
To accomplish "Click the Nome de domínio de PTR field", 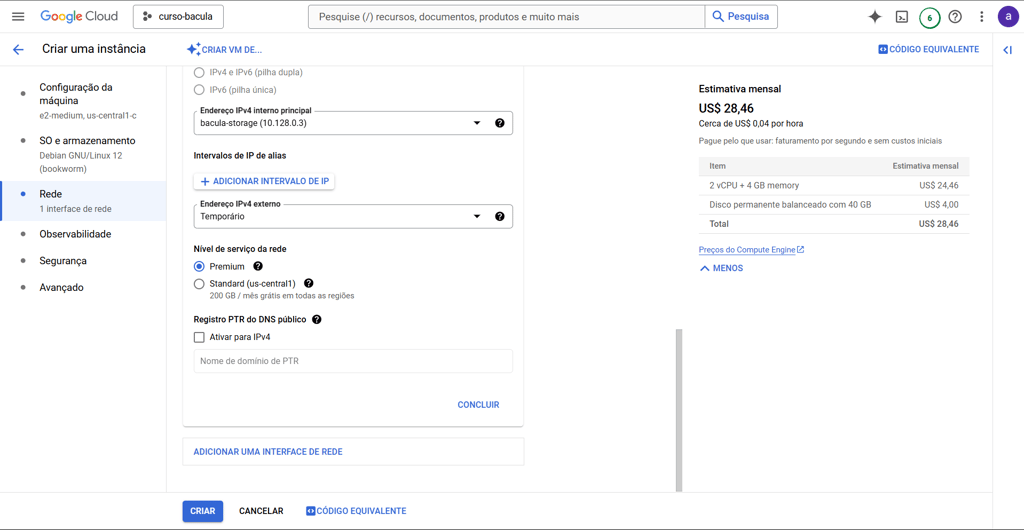I will pos(353,361).
